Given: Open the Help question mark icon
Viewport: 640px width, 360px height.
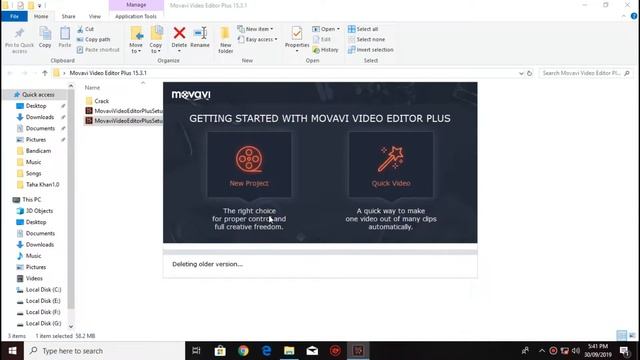Looking at the screenshot, I should pyautogui.click(x=633, y=16).
